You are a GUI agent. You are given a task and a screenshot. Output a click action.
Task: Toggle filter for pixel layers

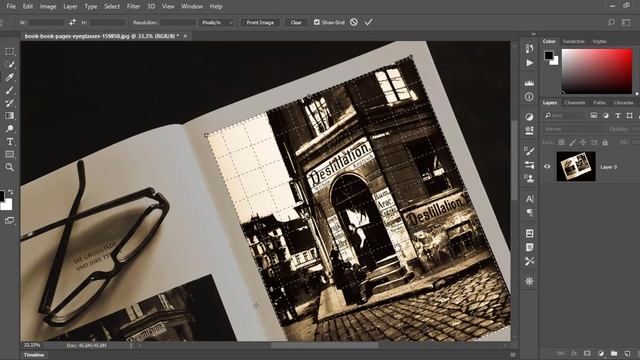tap(594, 116)
